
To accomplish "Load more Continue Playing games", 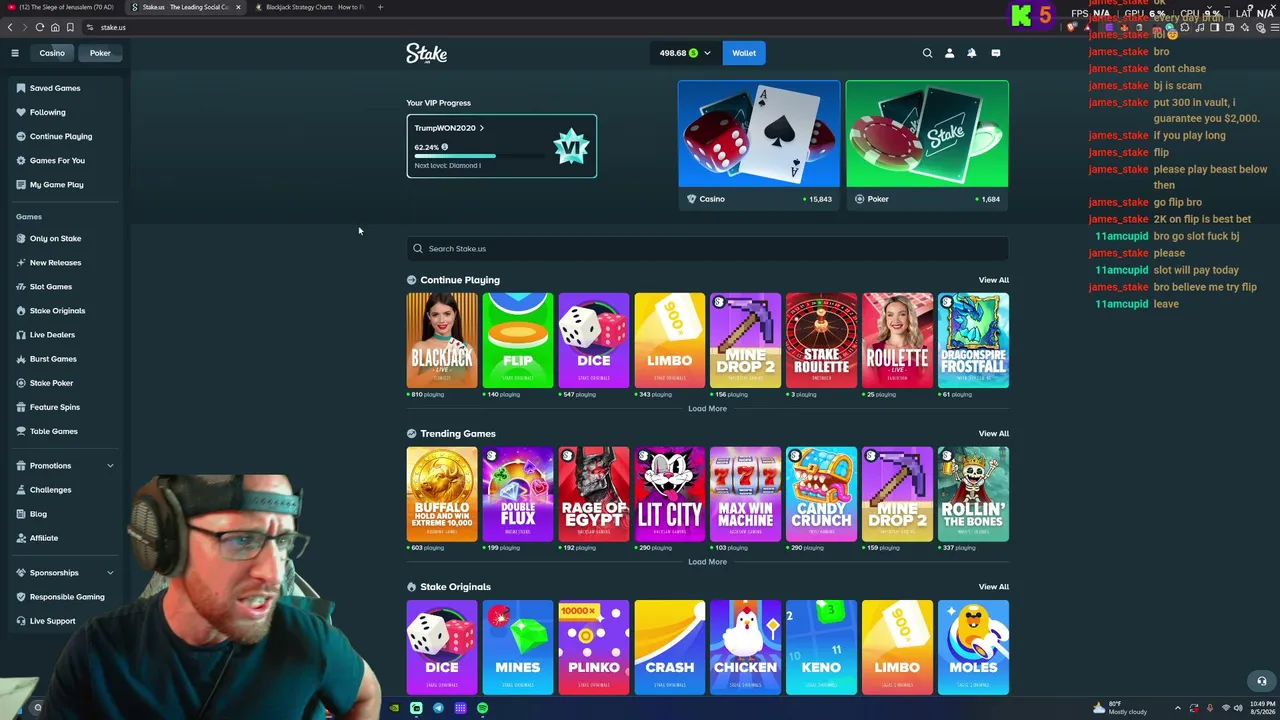I will pos(707,408).
